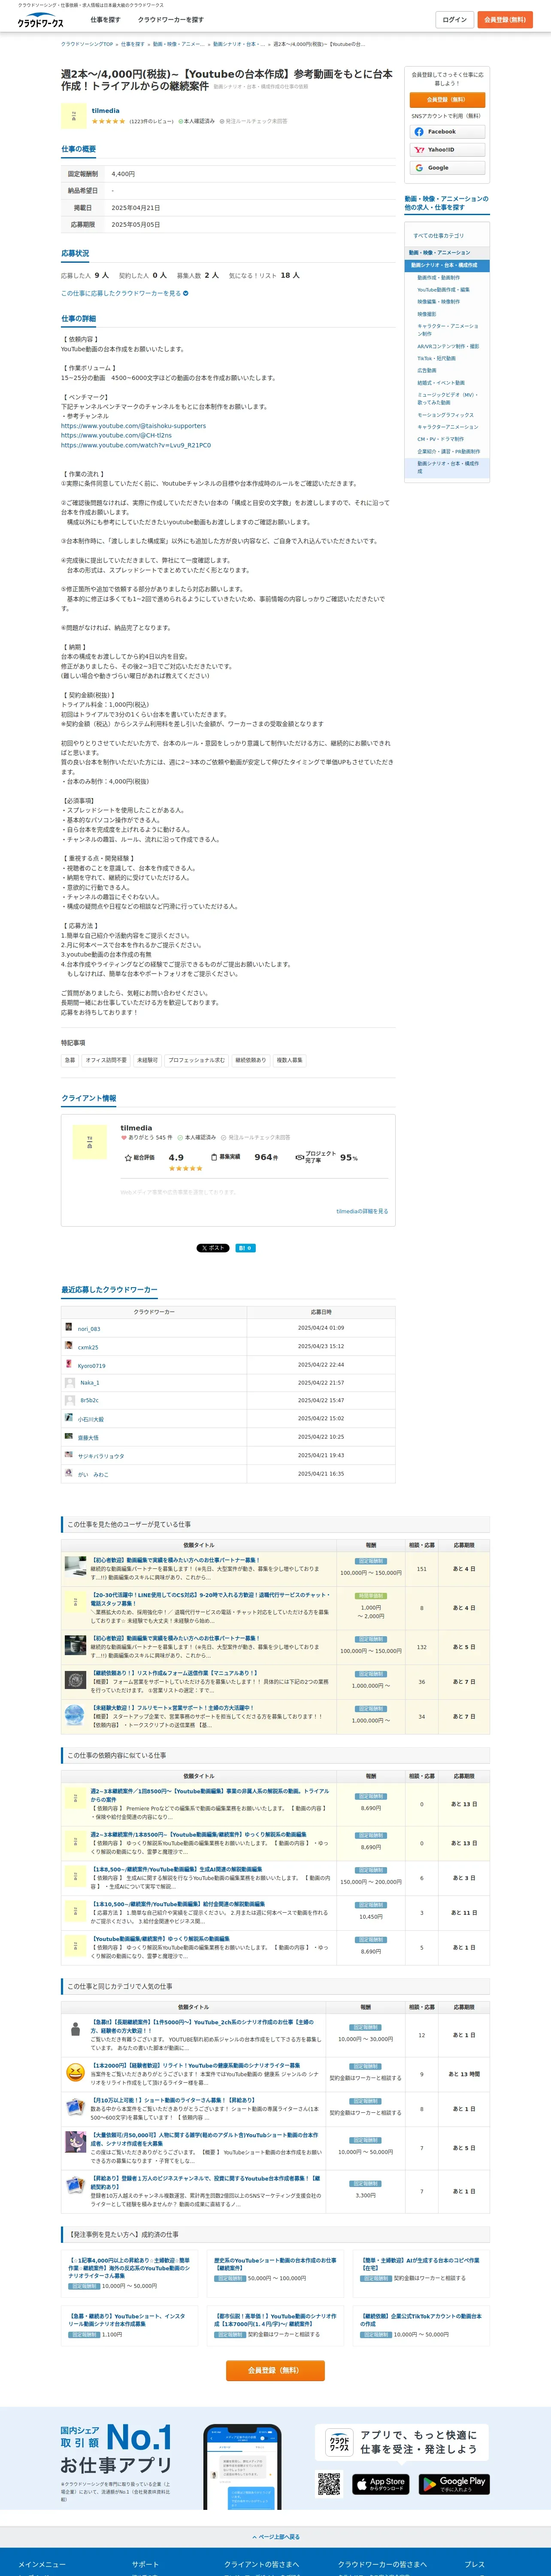Image resolution: width=551 pixels, height=2576 pixels.
Task: Select 映像編集・映像制作 category
Action: click(x=439, y=302)
